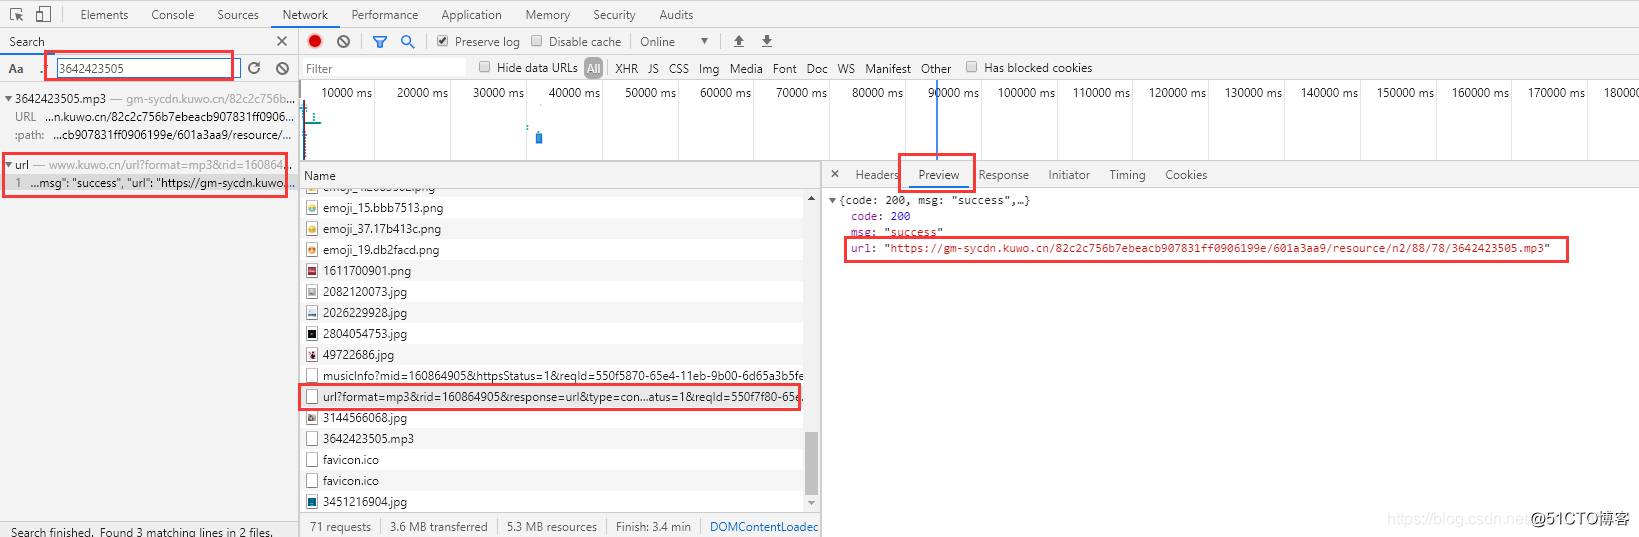This screenshot has width=1639, height=537.
Task: Select the url?format=mp3 request row
Action: 552,396
